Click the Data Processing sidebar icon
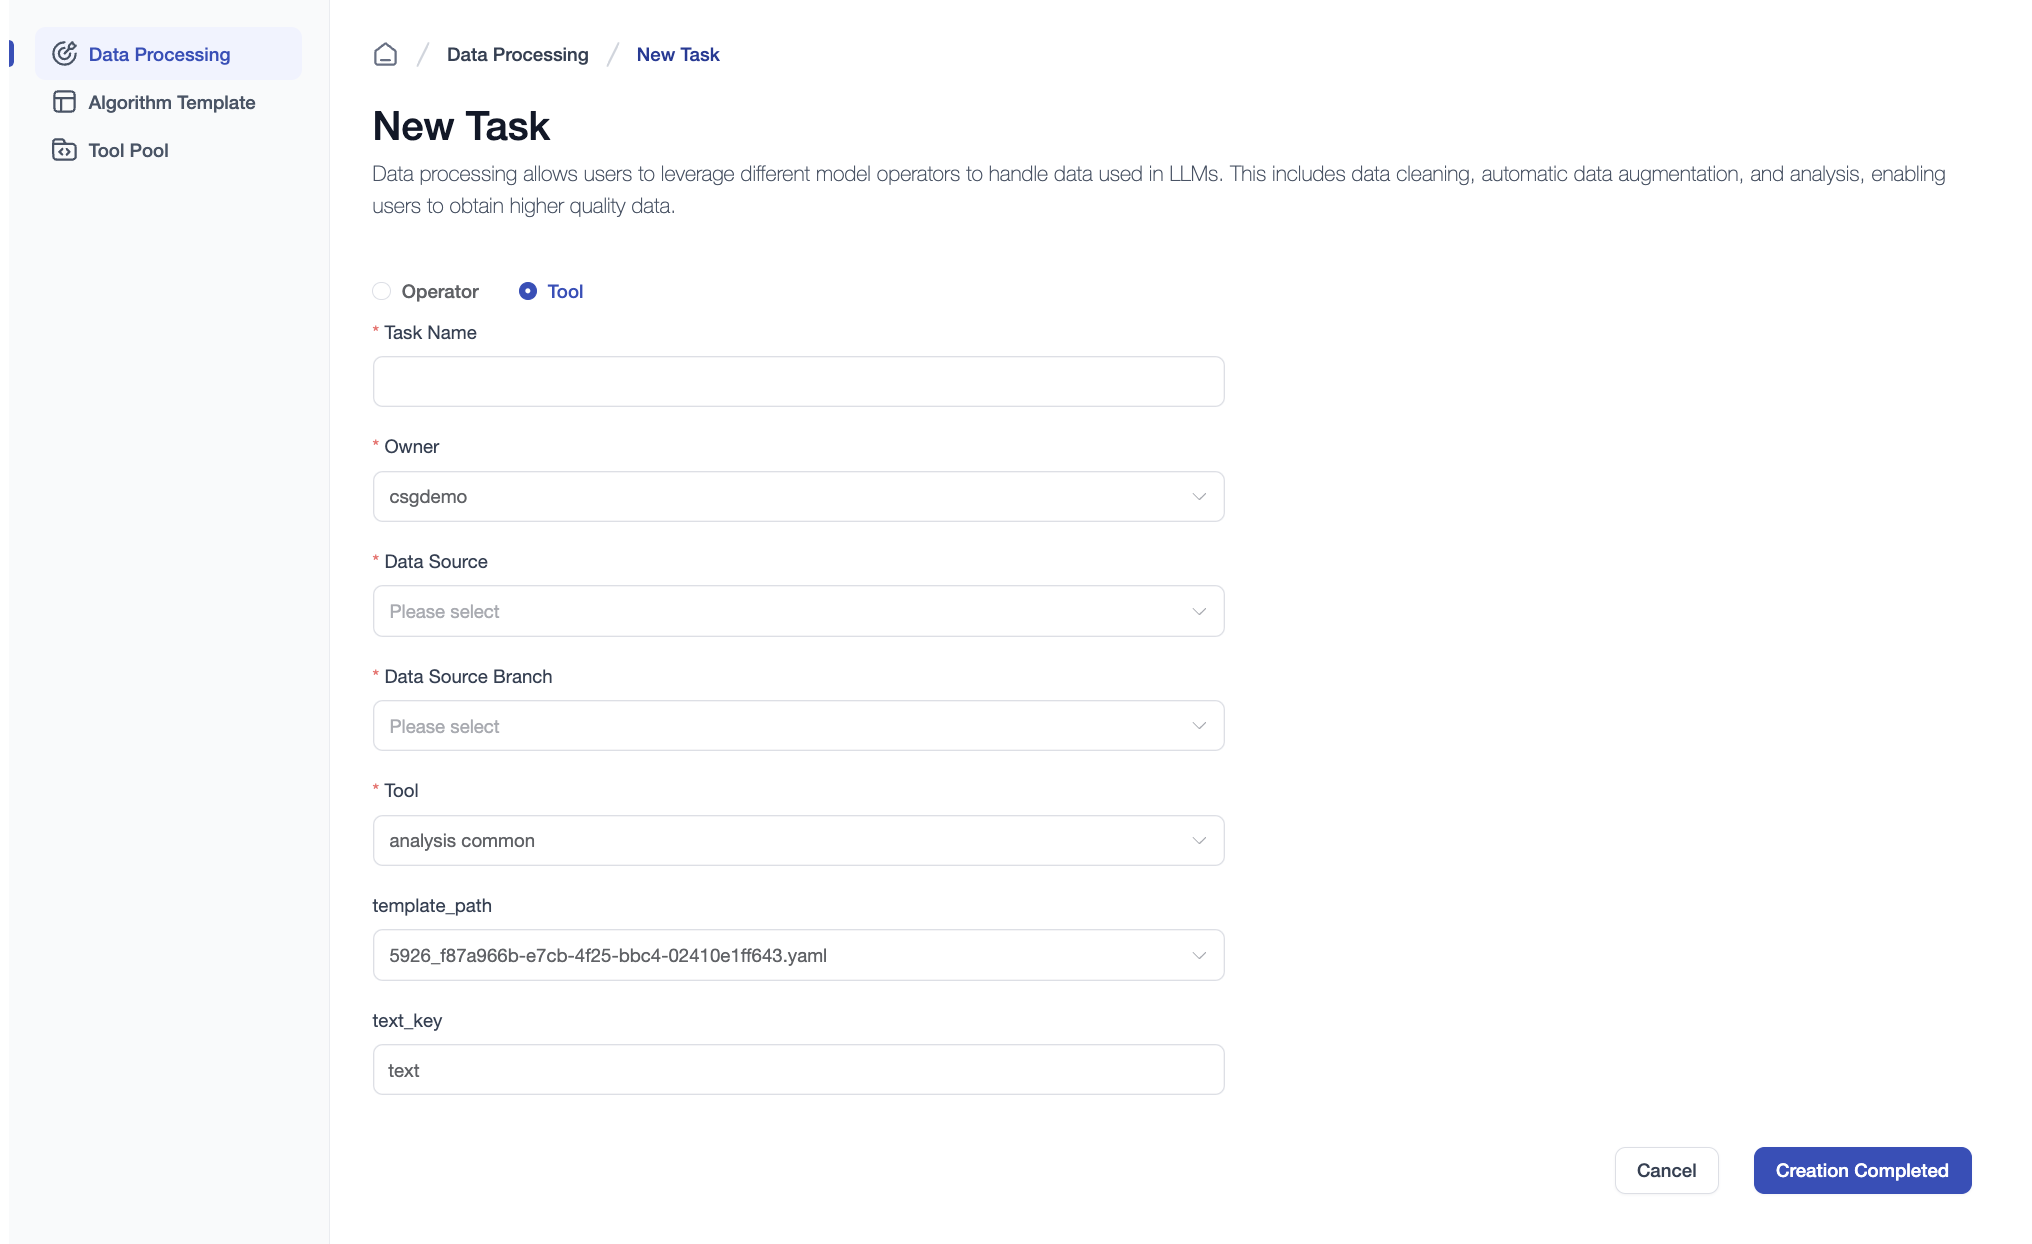The width and height of the screenshot is (2032, 1244). (64, 54)
